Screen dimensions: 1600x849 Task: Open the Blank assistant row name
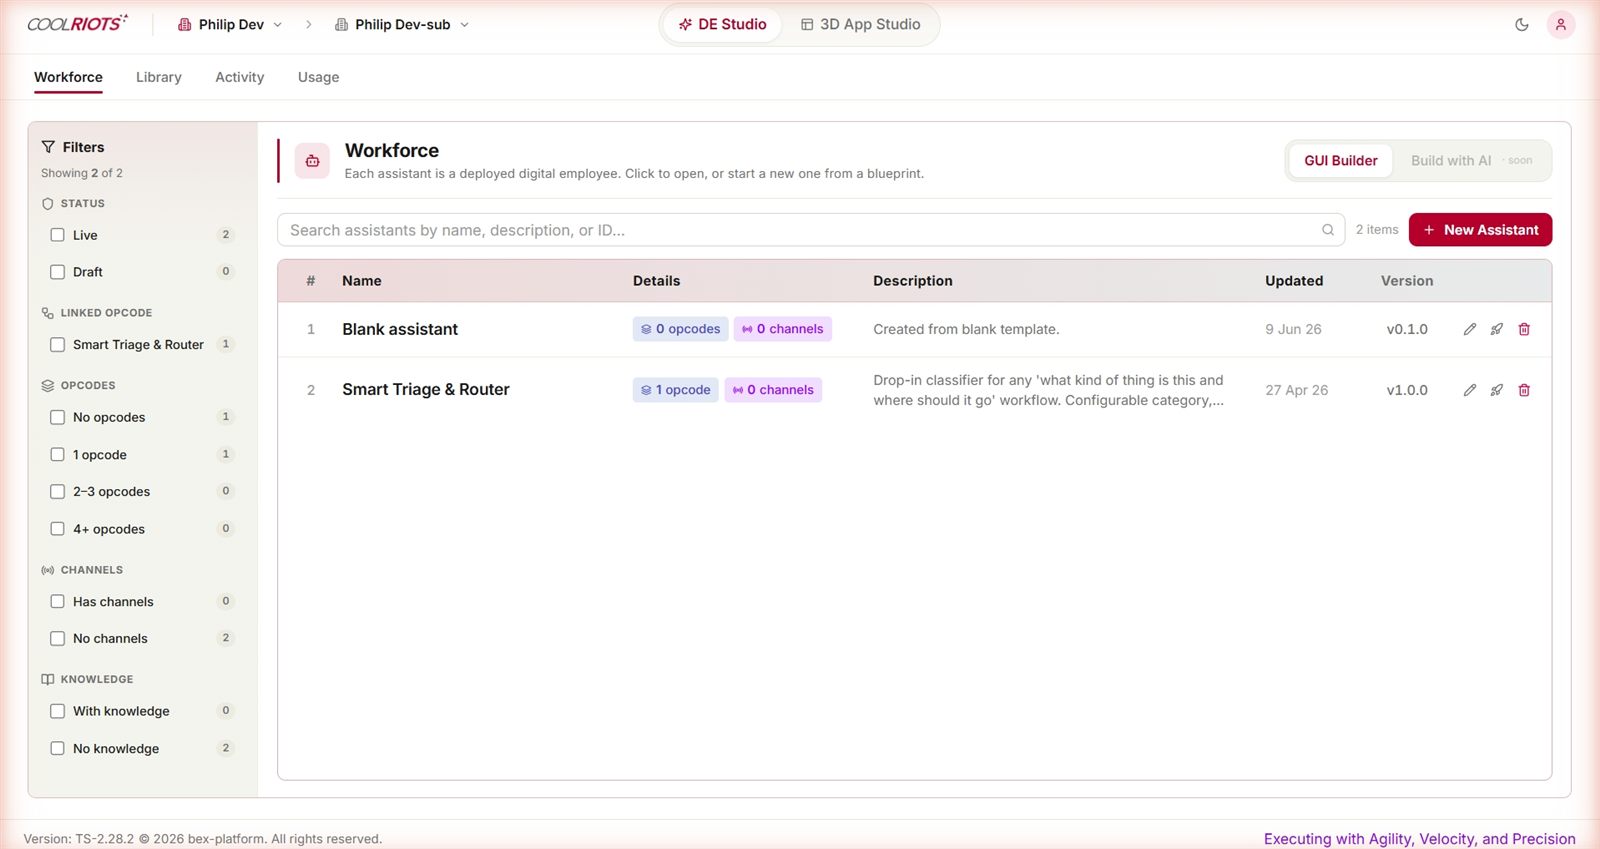click(x=400, y=329)
